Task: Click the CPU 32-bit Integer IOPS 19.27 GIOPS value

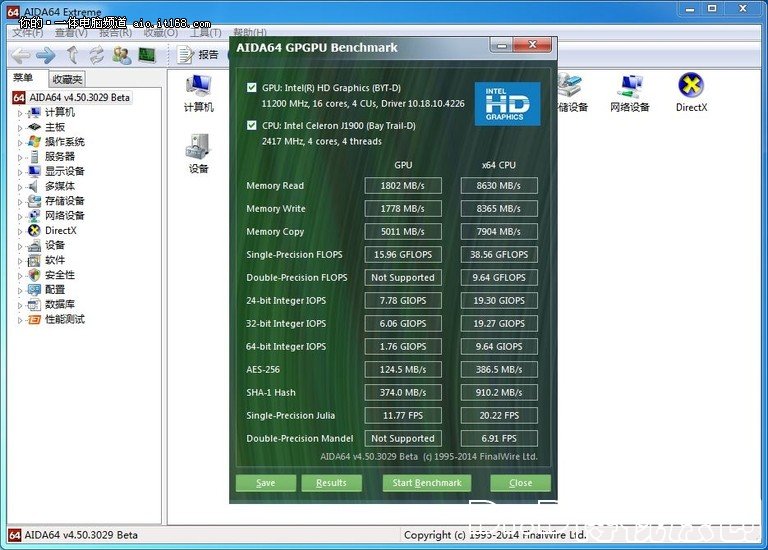Action: [x=499, y=324]
